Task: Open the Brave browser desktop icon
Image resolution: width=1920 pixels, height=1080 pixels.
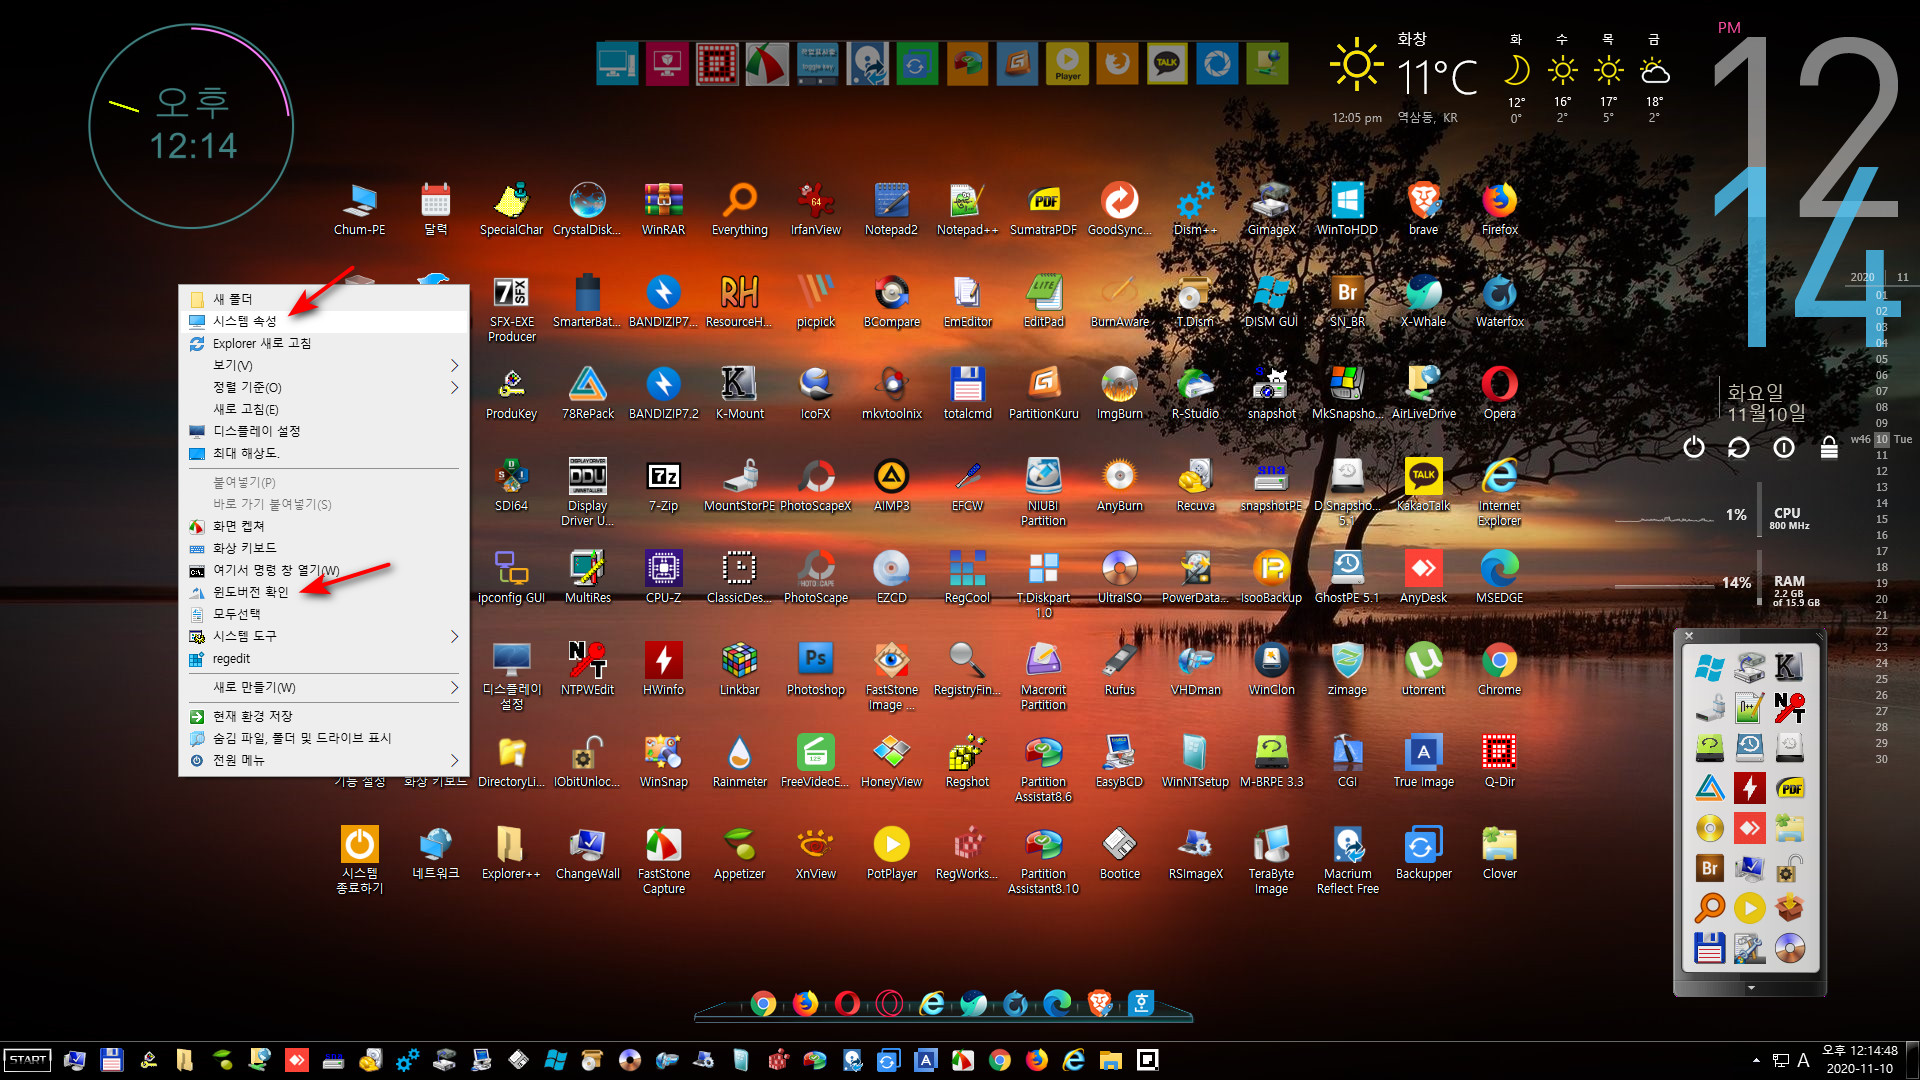Action: tap(1423, 209)
